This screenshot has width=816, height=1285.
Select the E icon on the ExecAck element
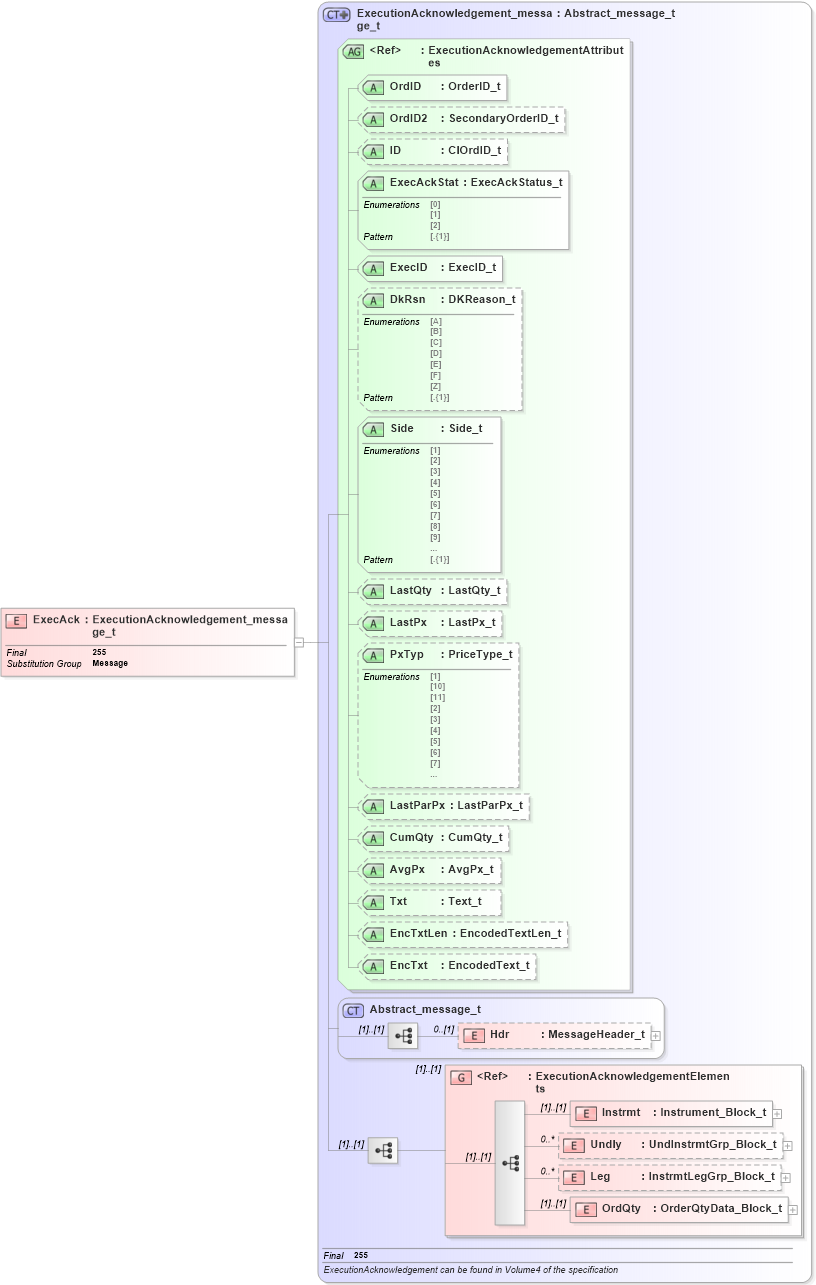pos(15,621)
